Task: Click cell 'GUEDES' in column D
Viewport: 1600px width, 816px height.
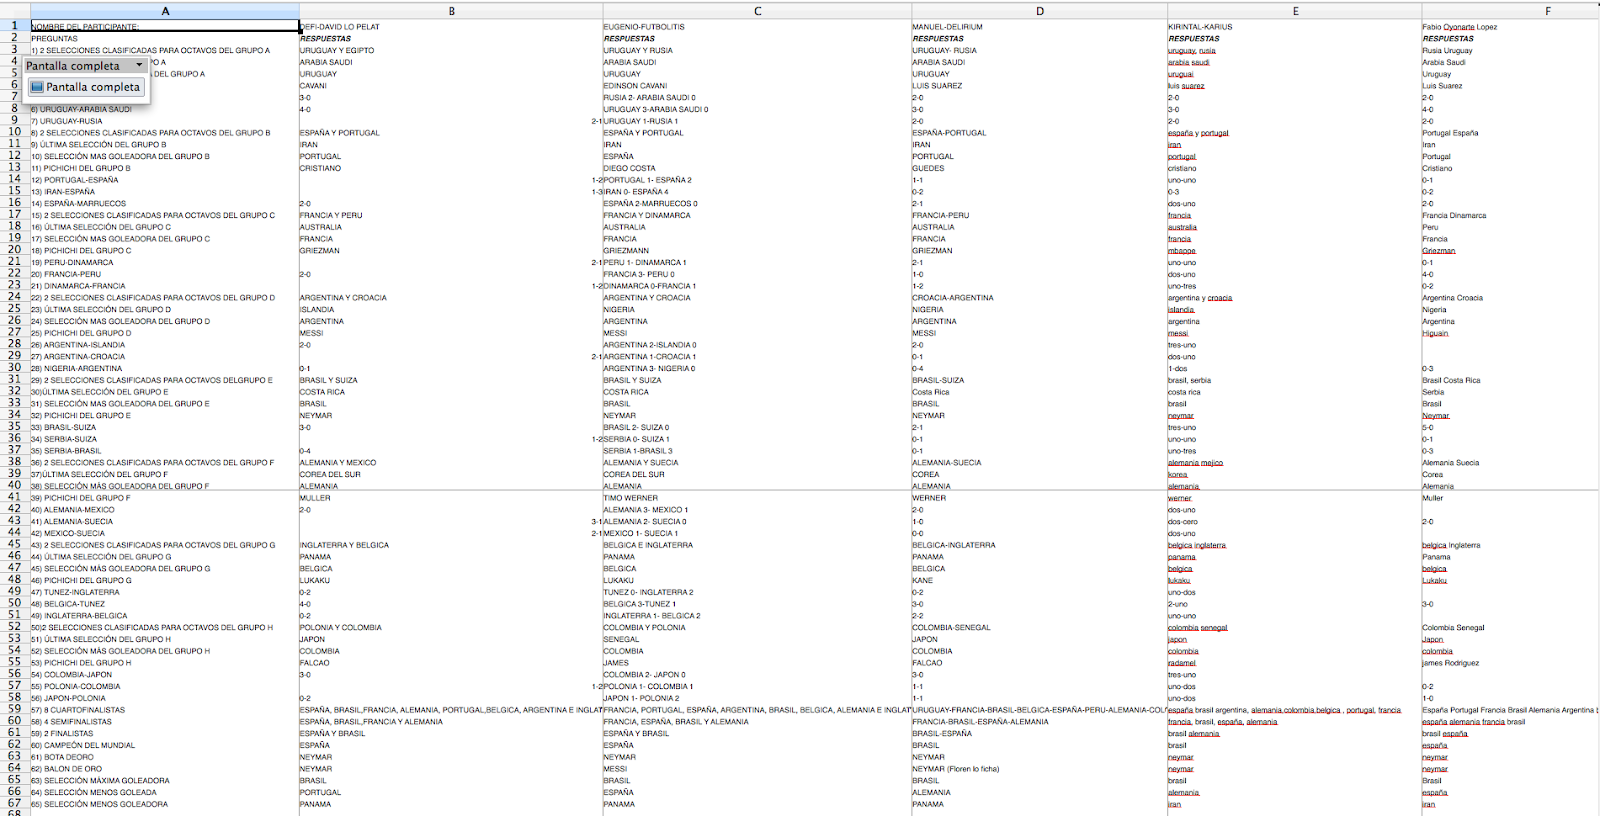Action: [928, 168]
